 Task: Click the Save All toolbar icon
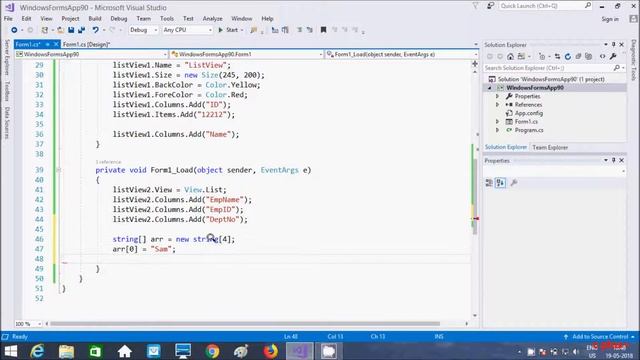[82, 30]
